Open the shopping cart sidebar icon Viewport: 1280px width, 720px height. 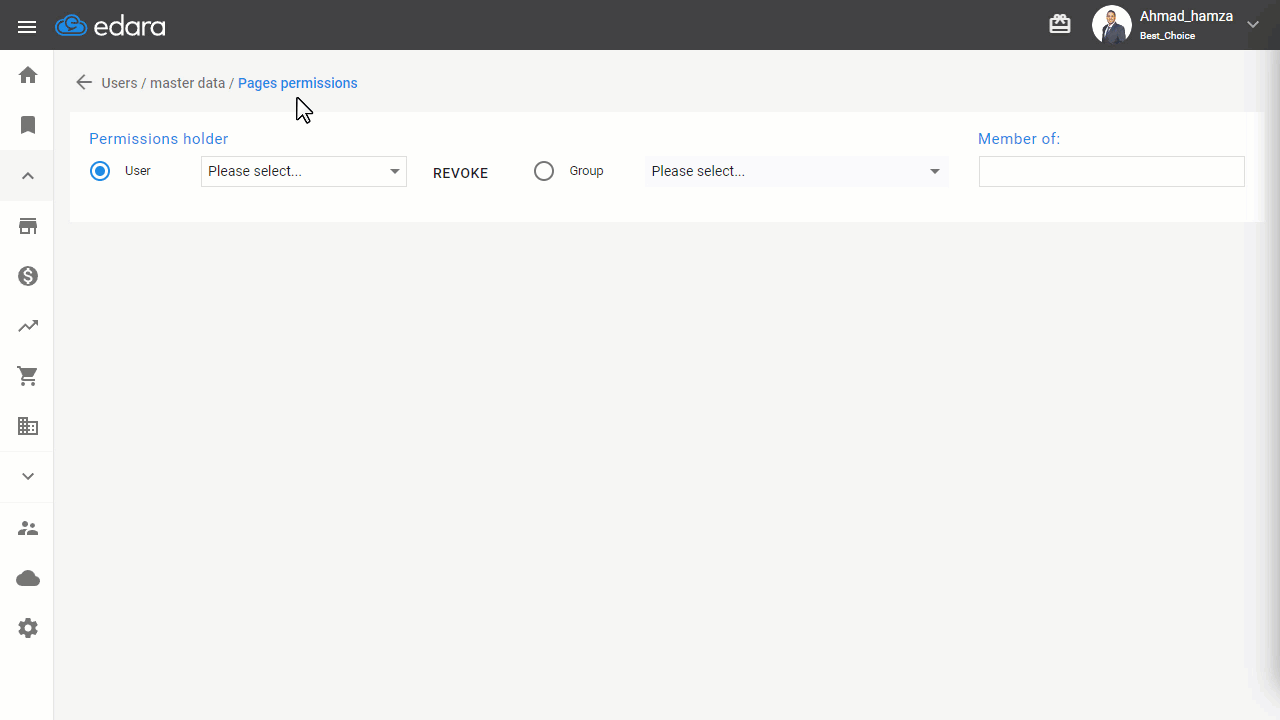click(x=28, y=376)
